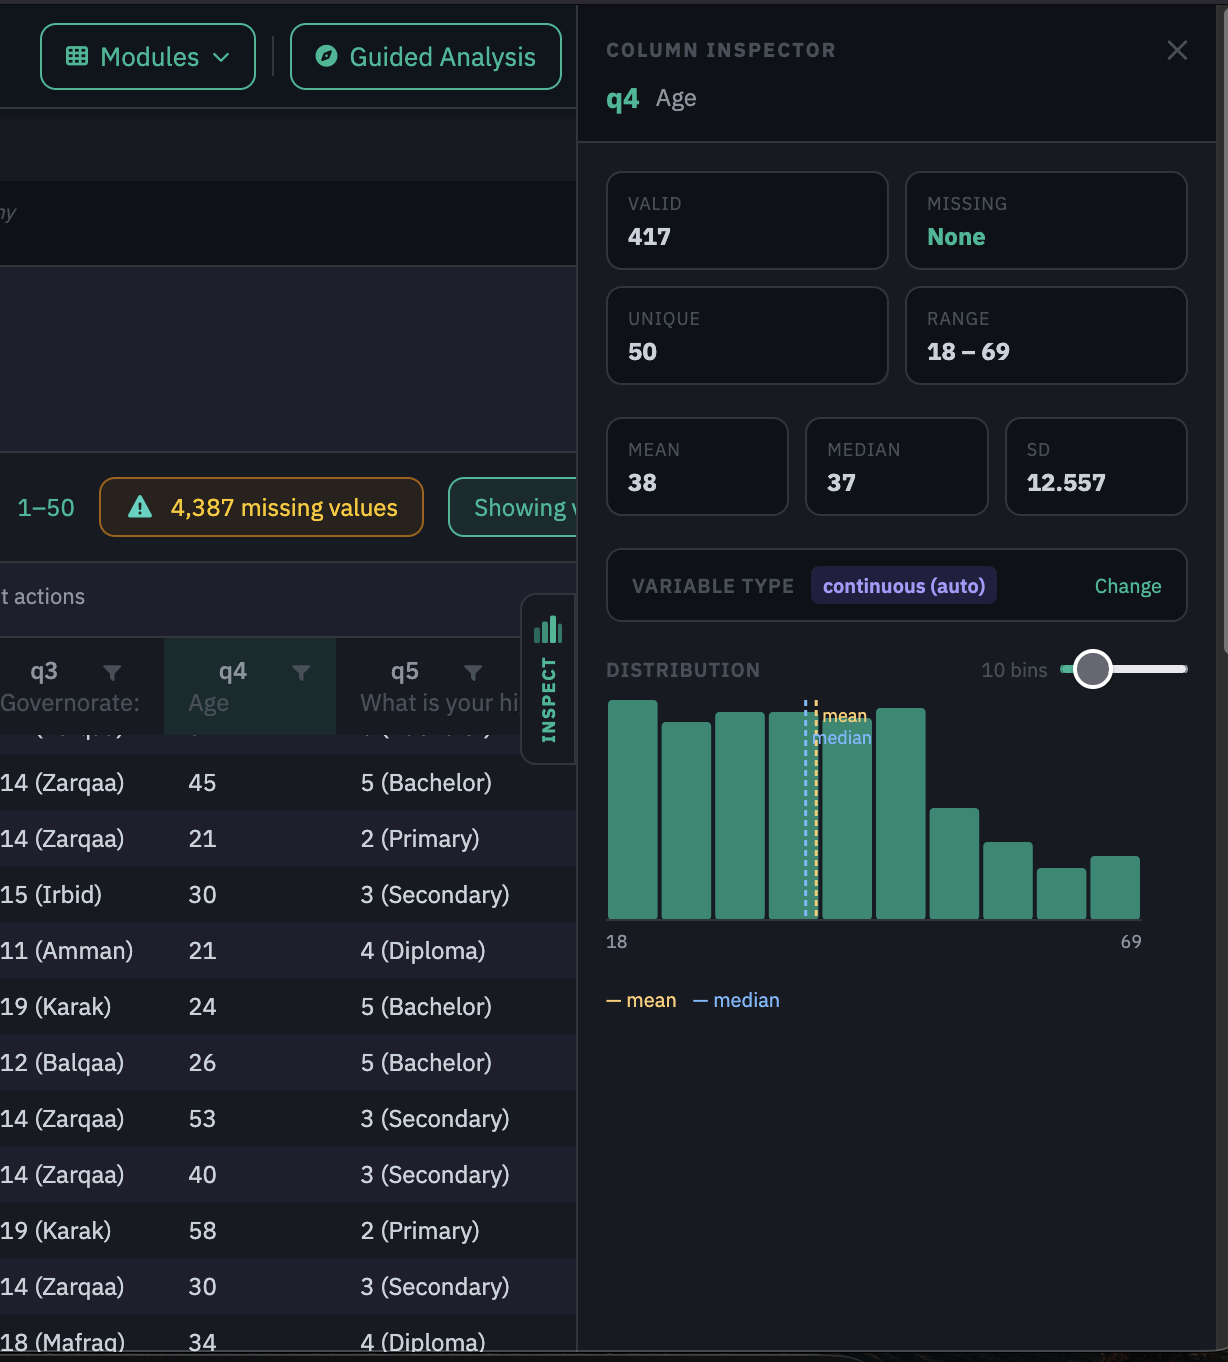The image size is (1228, 1362).
Task: Click the Modules chevron arrow
Action: click(x=221, y=58)
